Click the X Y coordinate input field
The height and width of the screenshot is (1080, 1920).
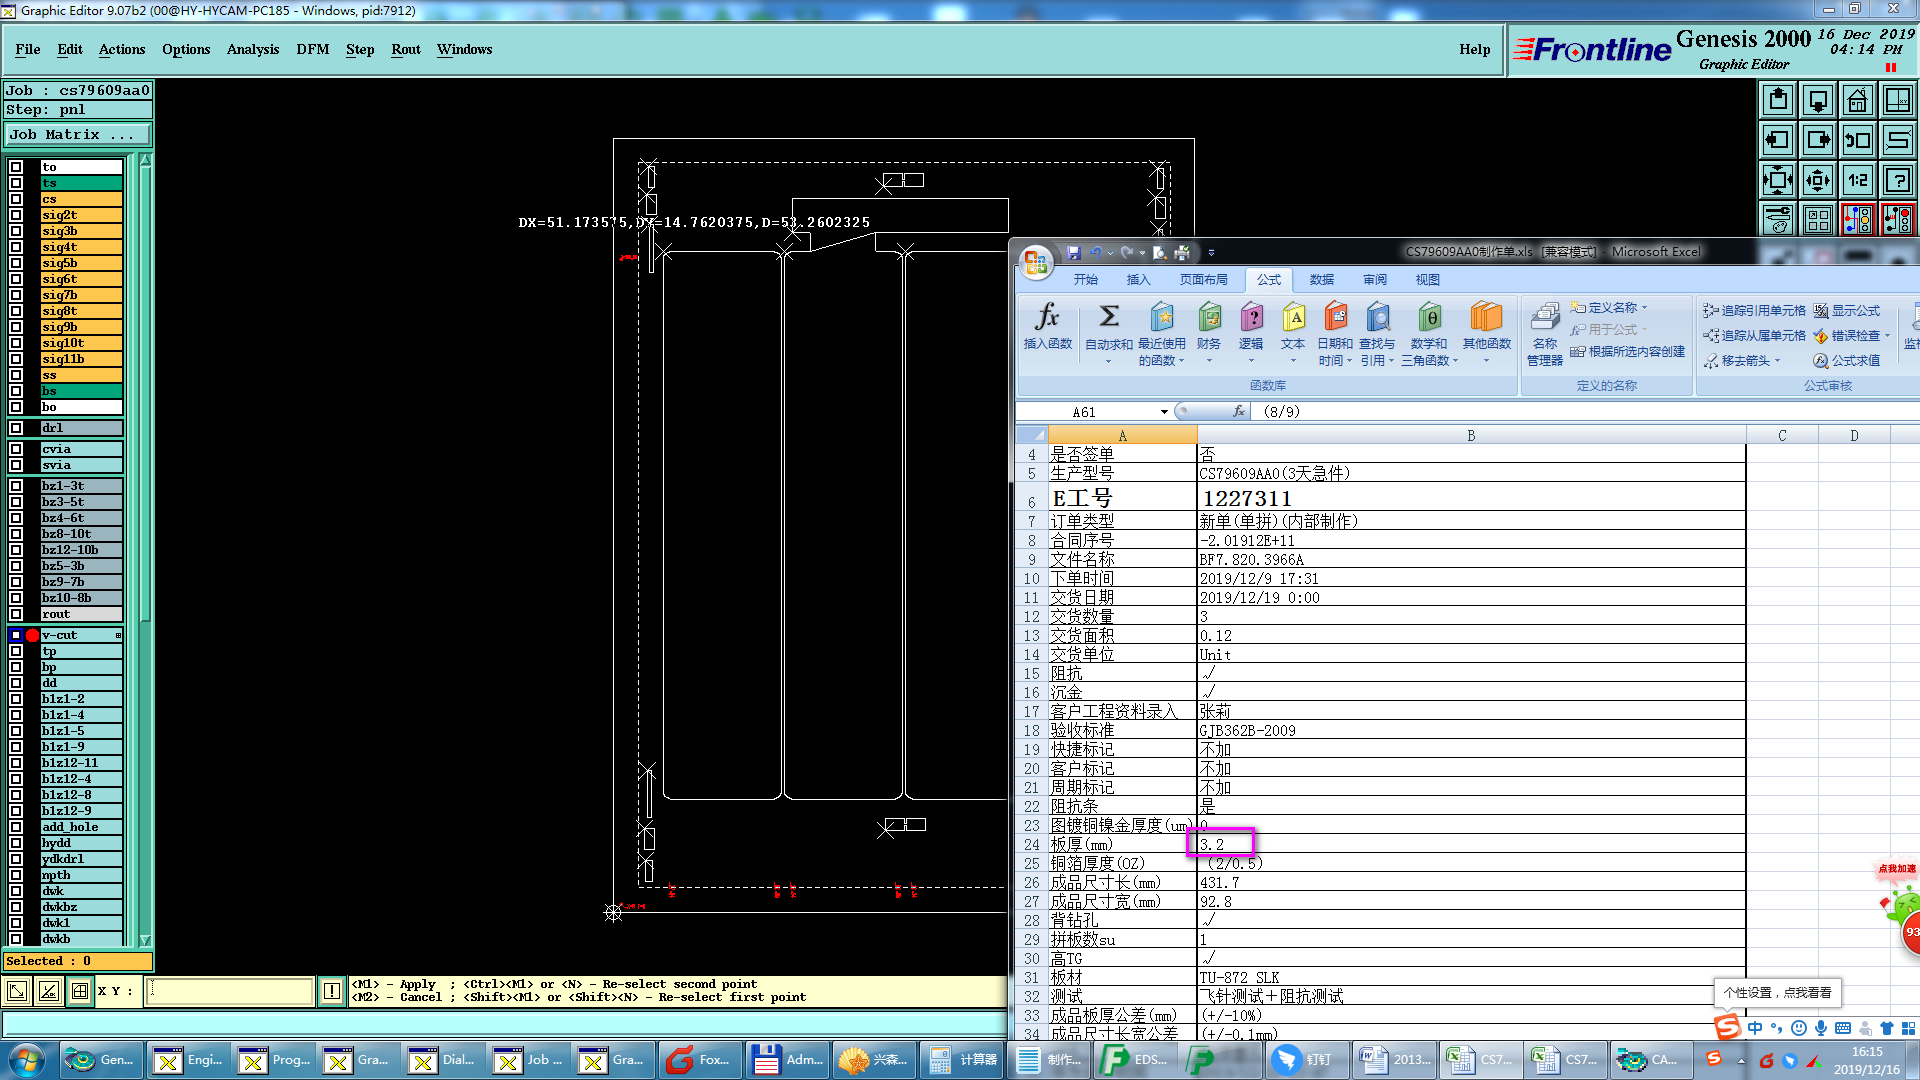(230, 991)
